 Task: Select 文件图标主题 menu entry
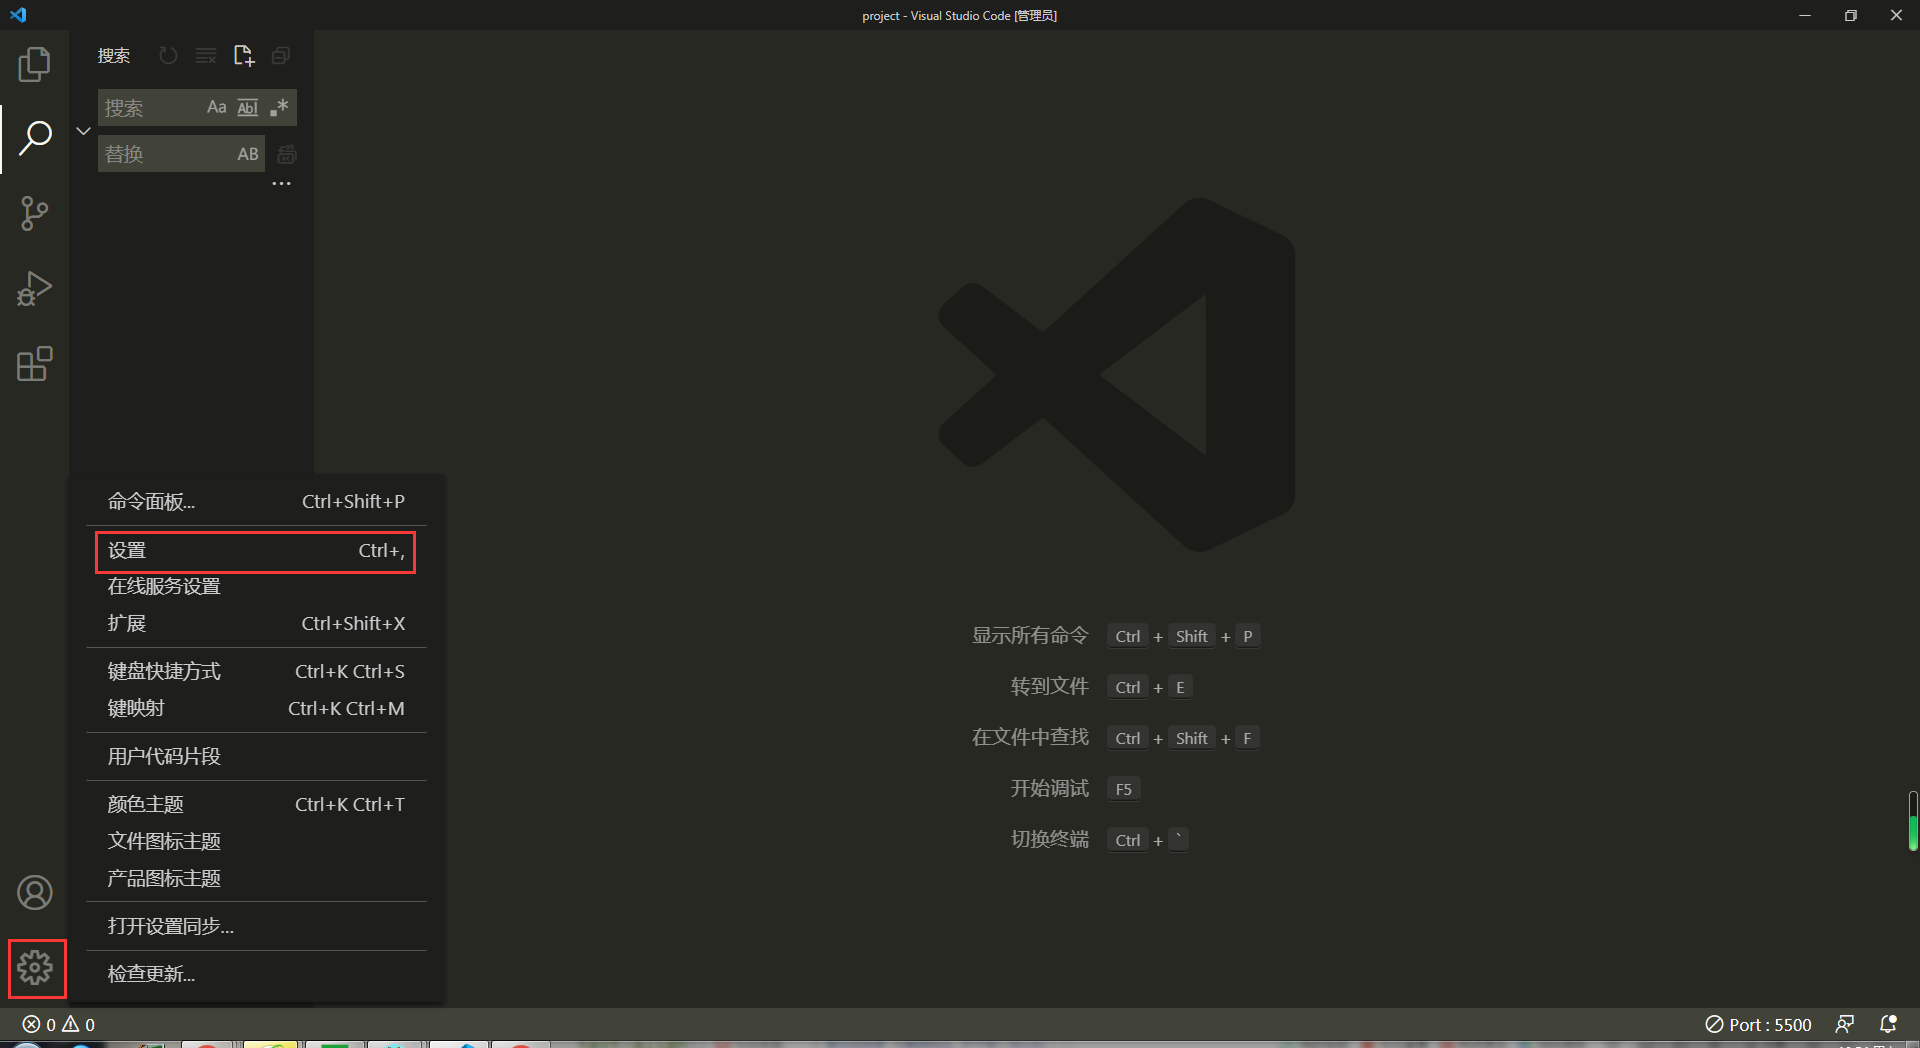point(256,842)
